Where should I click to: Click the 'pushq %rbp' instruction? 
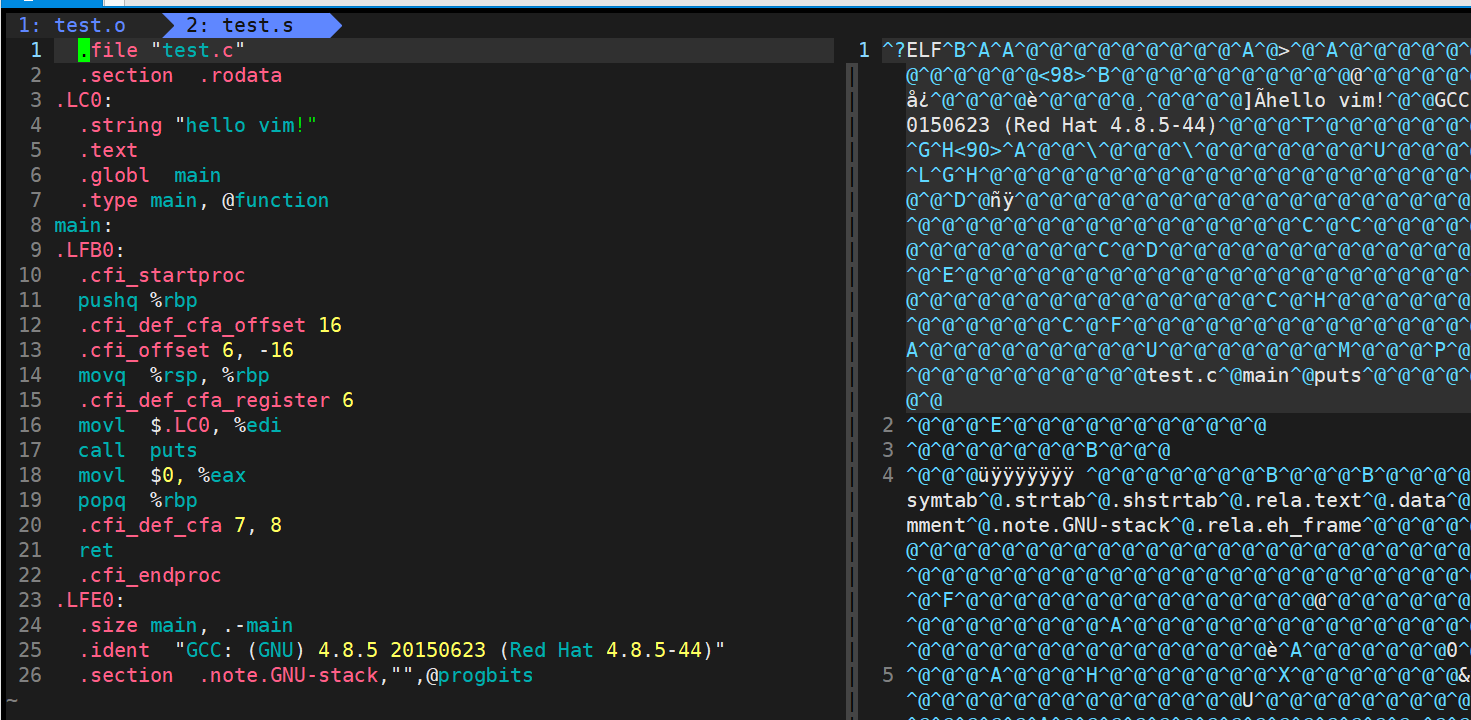[138, 300]
